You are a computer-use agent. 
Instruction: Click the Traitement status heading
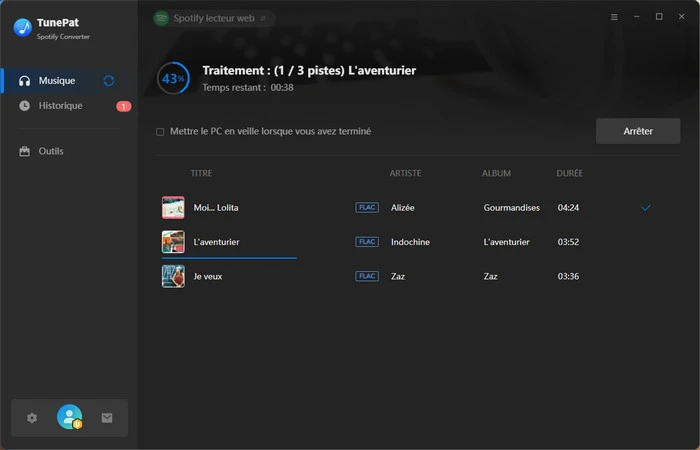coord(309,71)
